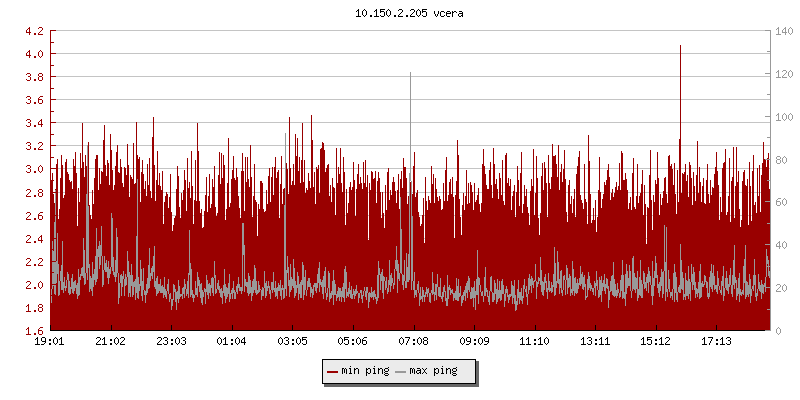Pick the 23:03 time axis label
800x400 pixels.
pos(171,342)
